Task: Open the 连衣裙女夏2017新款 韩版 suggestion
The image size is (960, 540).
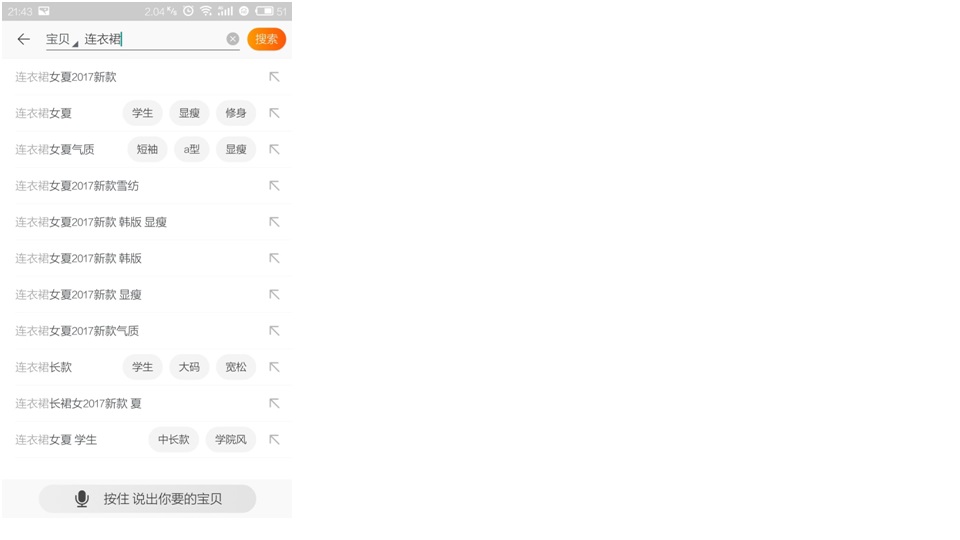Action: coord(78,258)
